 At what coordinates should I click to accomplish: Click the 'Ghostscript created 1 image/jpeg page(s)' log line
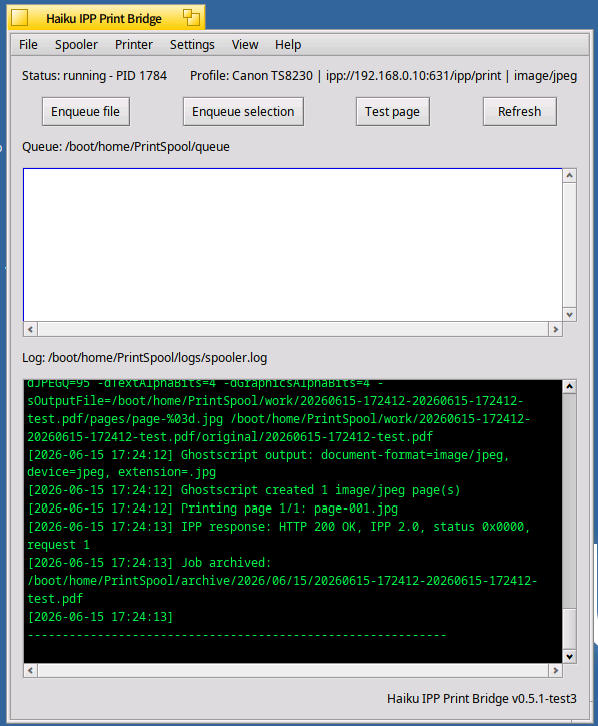[244, 490]
